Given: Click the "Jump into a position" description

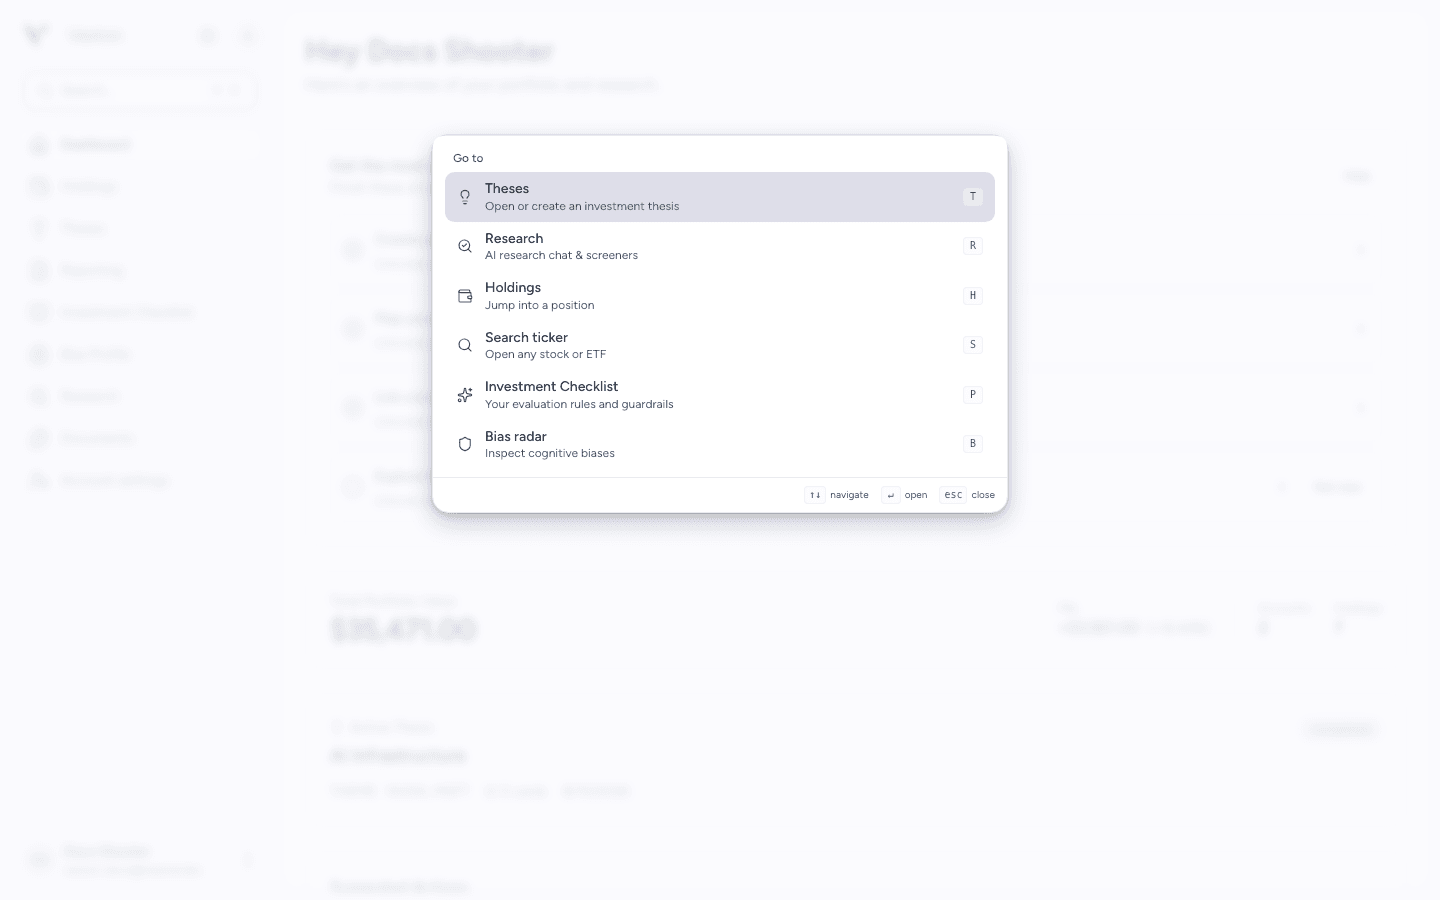Looking at the screenshot, I should (540, 305).
